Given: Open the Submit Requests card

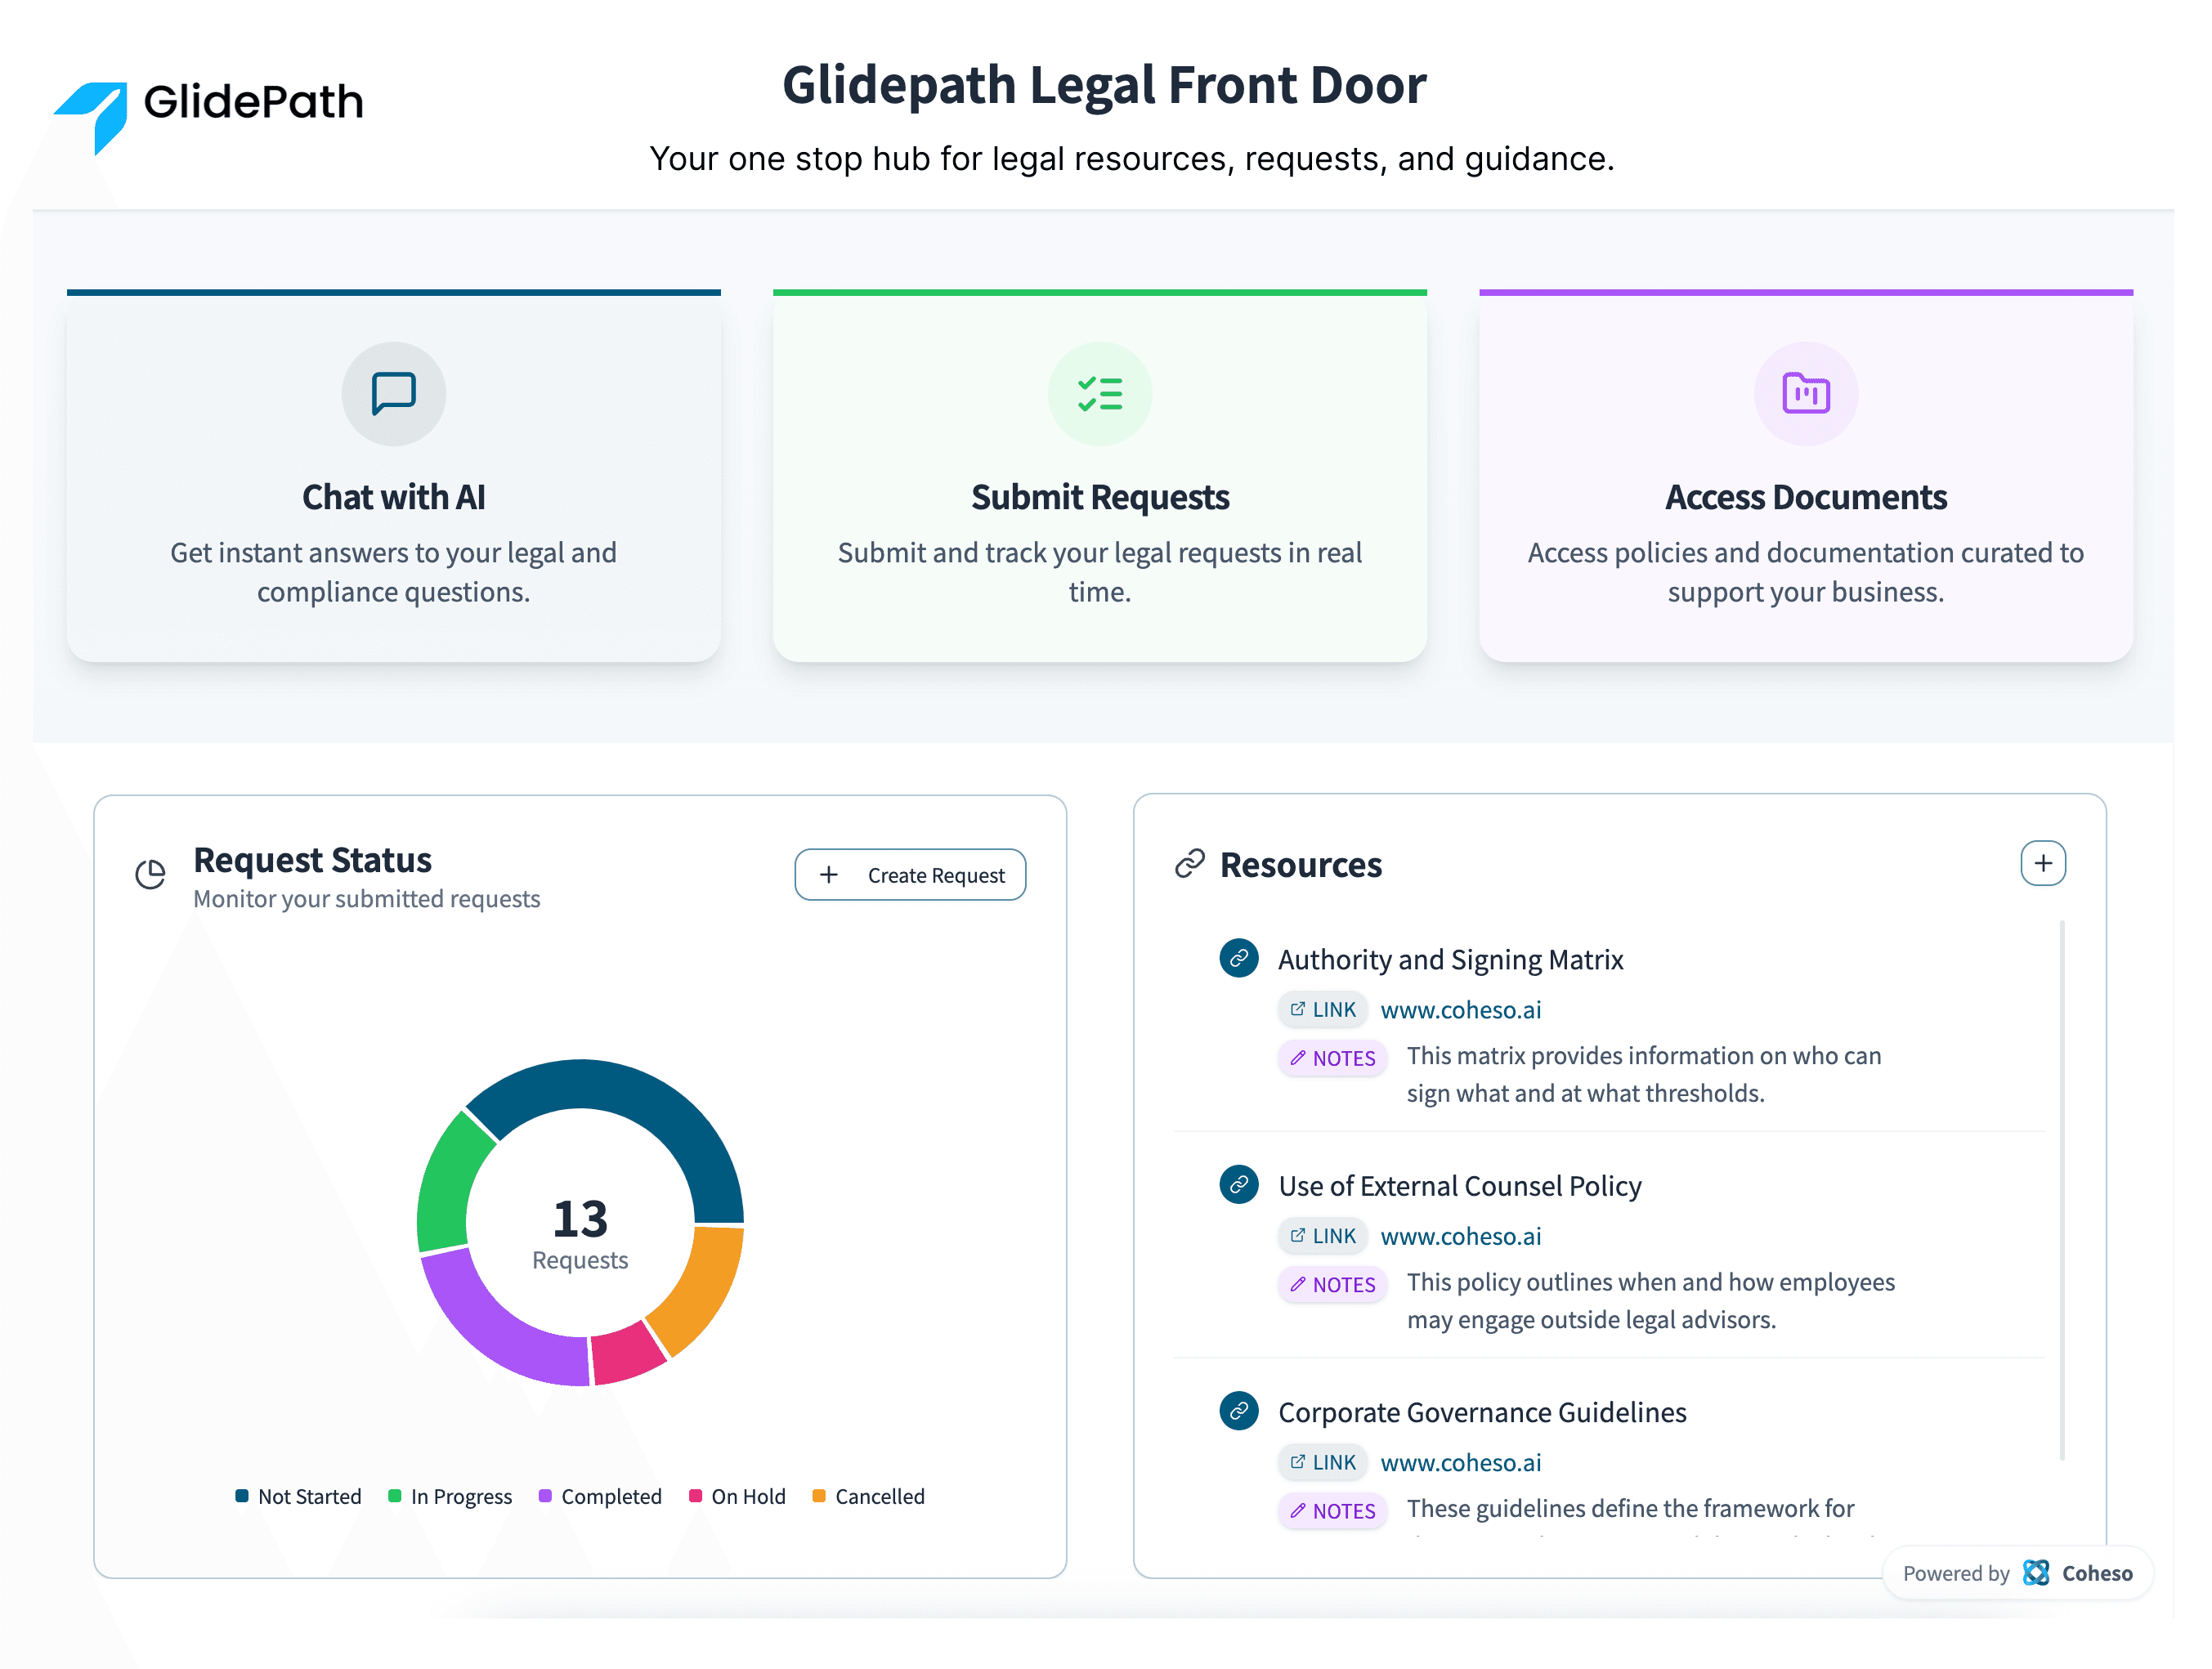Looking at the screenshot, I should click(x=1100, y=480).
